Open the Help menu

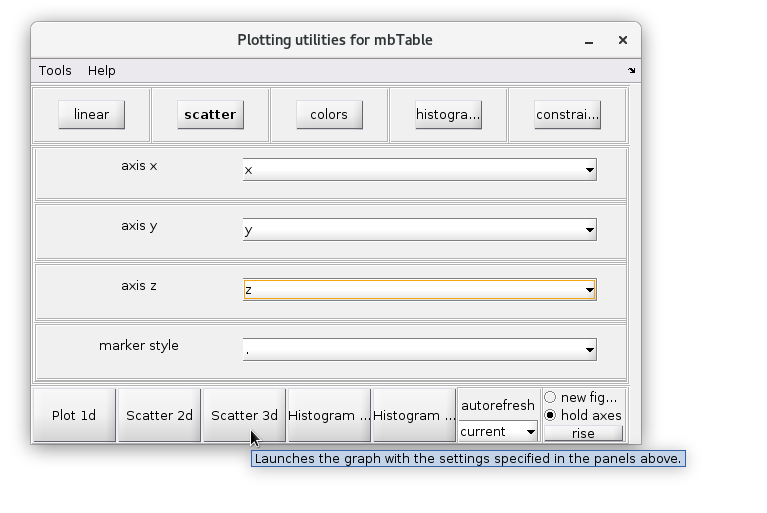[x=102, y=71]
